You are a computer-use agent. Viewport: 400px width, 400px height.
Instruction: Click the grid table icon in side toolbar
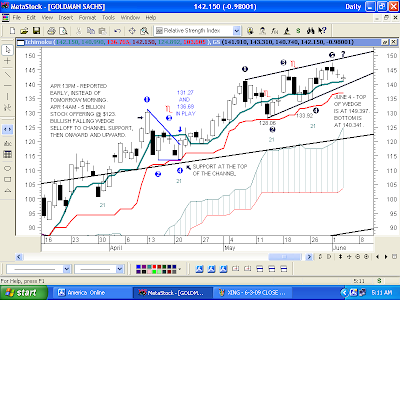click(x=8, y=154)
